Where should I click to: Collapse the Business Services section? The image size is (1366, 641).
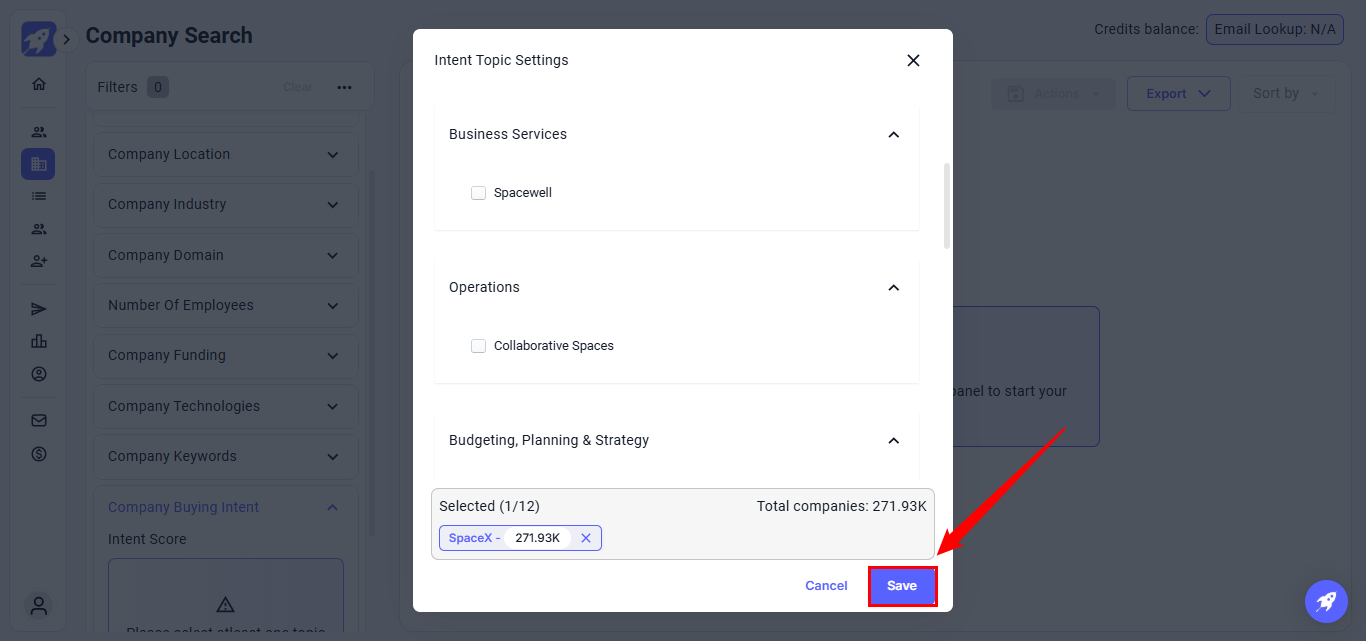click(x=894, y=135)
